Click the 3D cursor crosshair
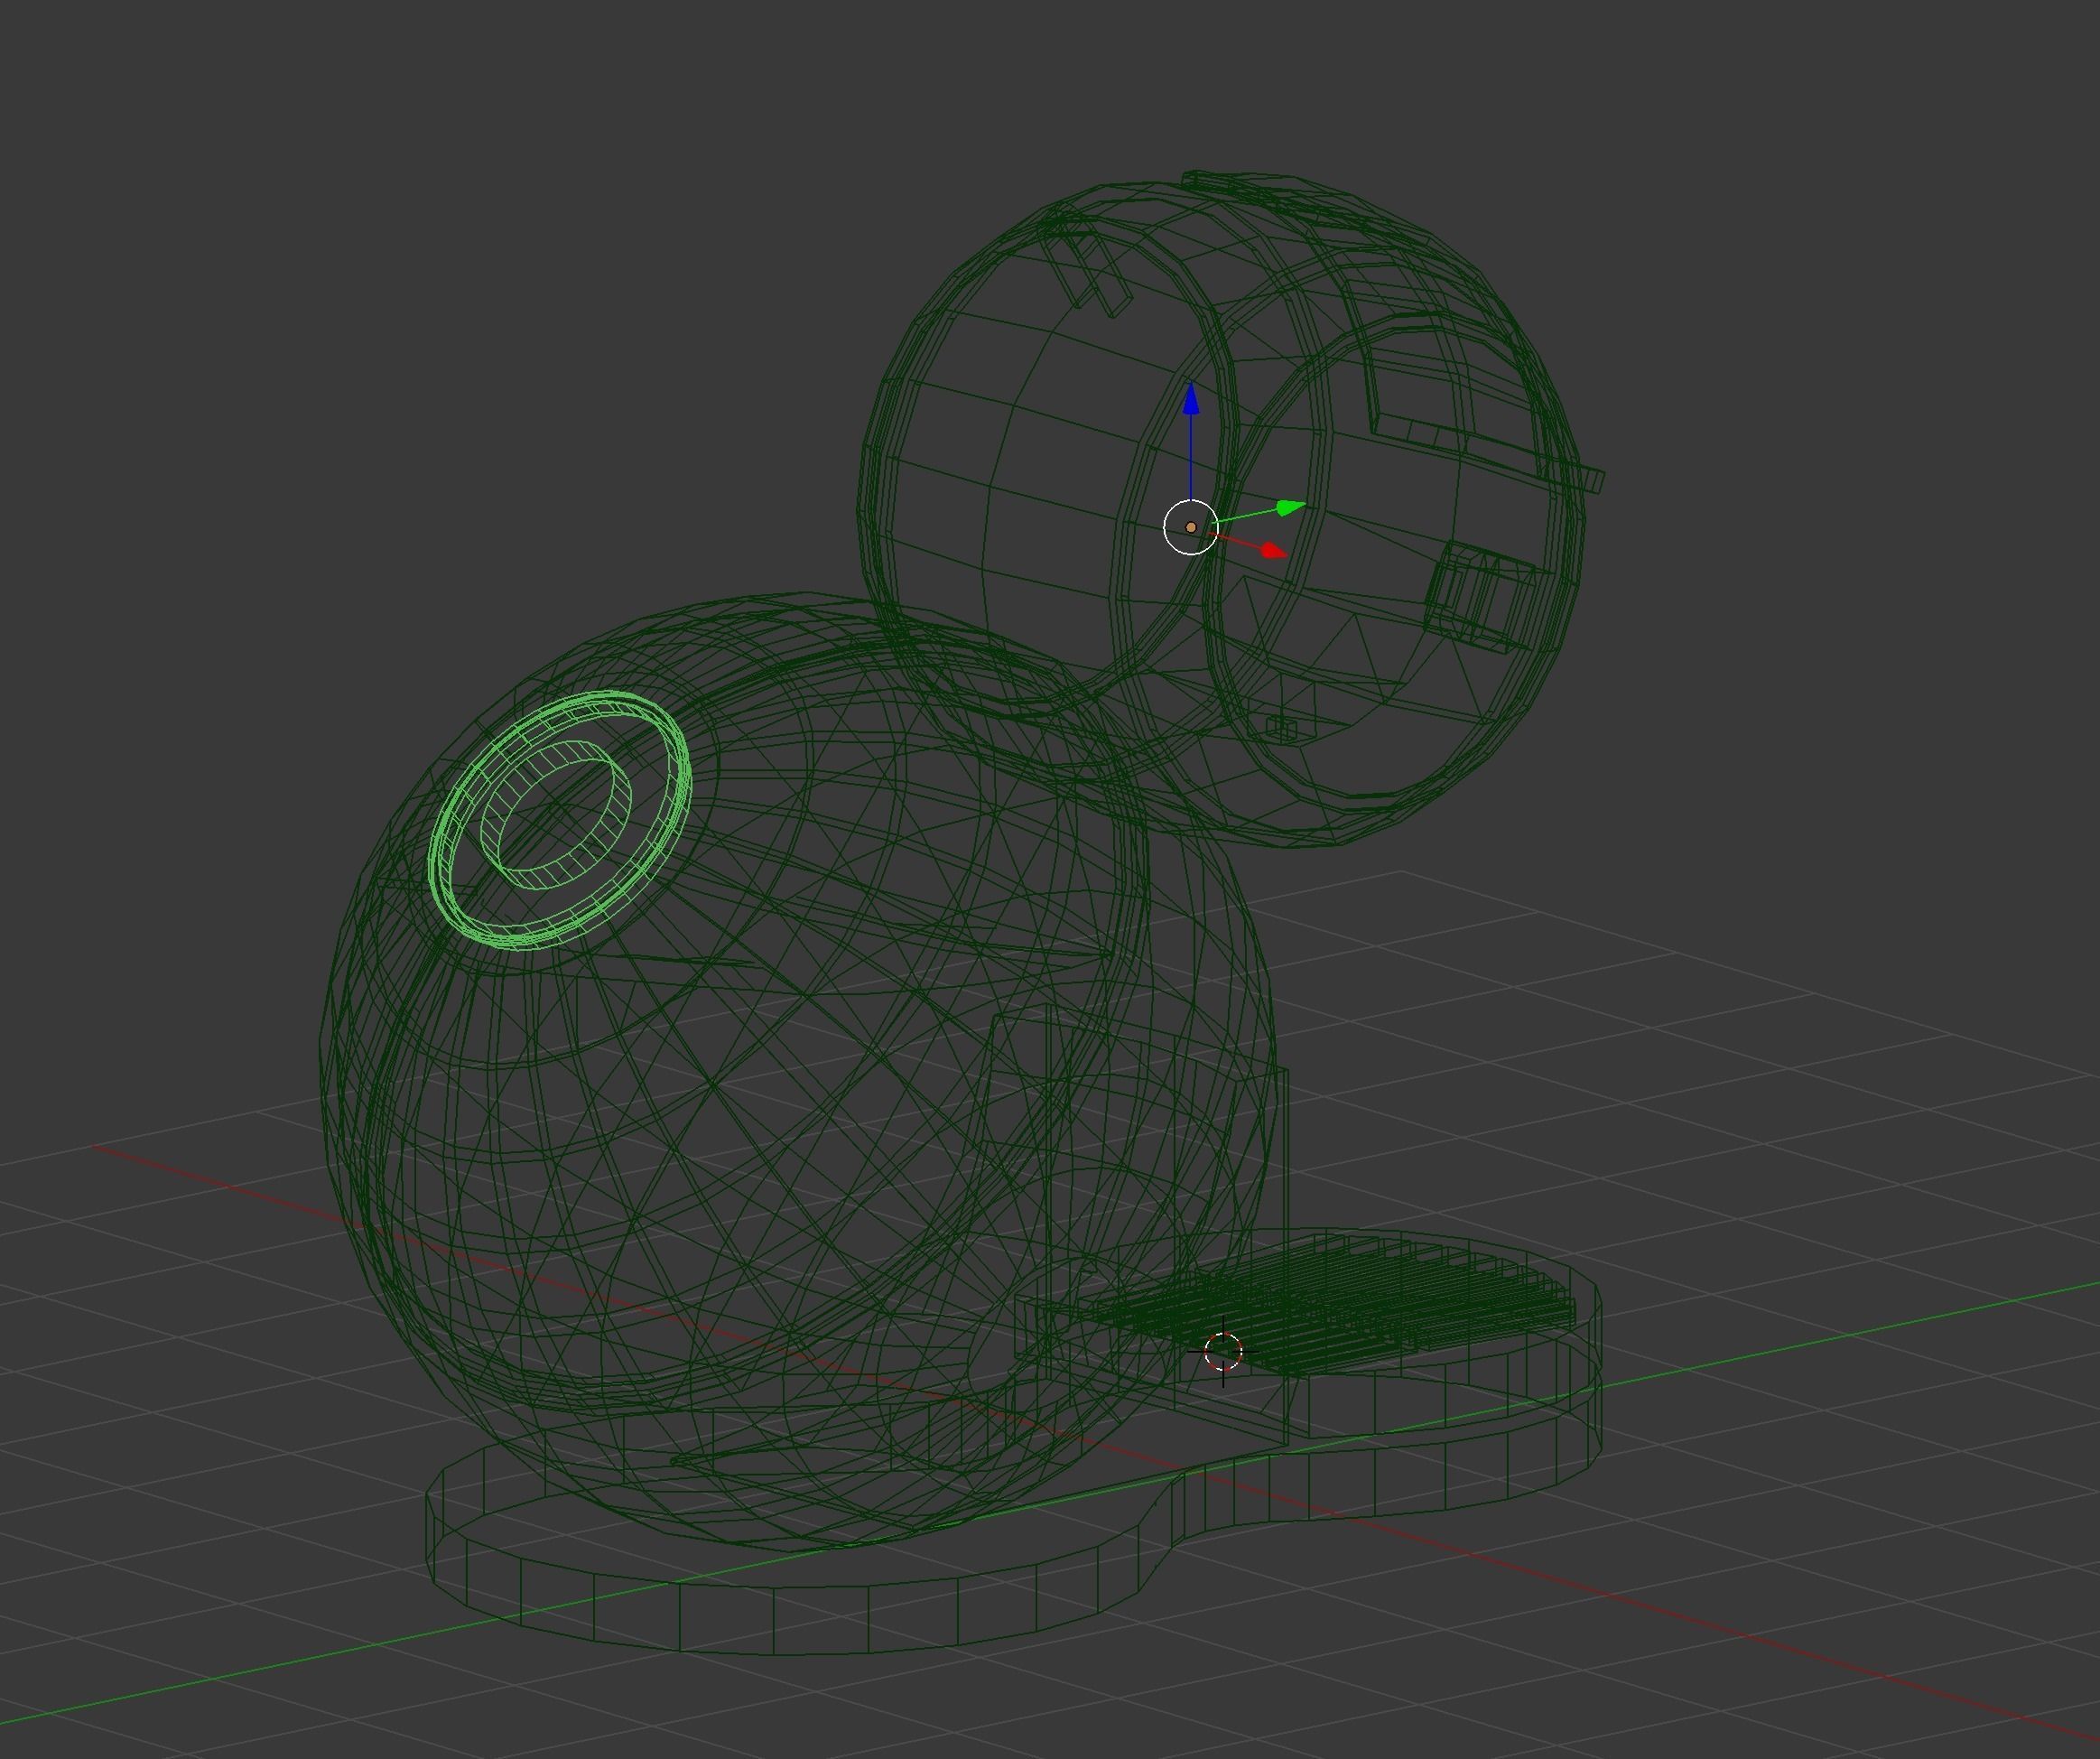Image resolution: width=2100 pixels, height=1759 pixels. click(x=1222, y=1352)
